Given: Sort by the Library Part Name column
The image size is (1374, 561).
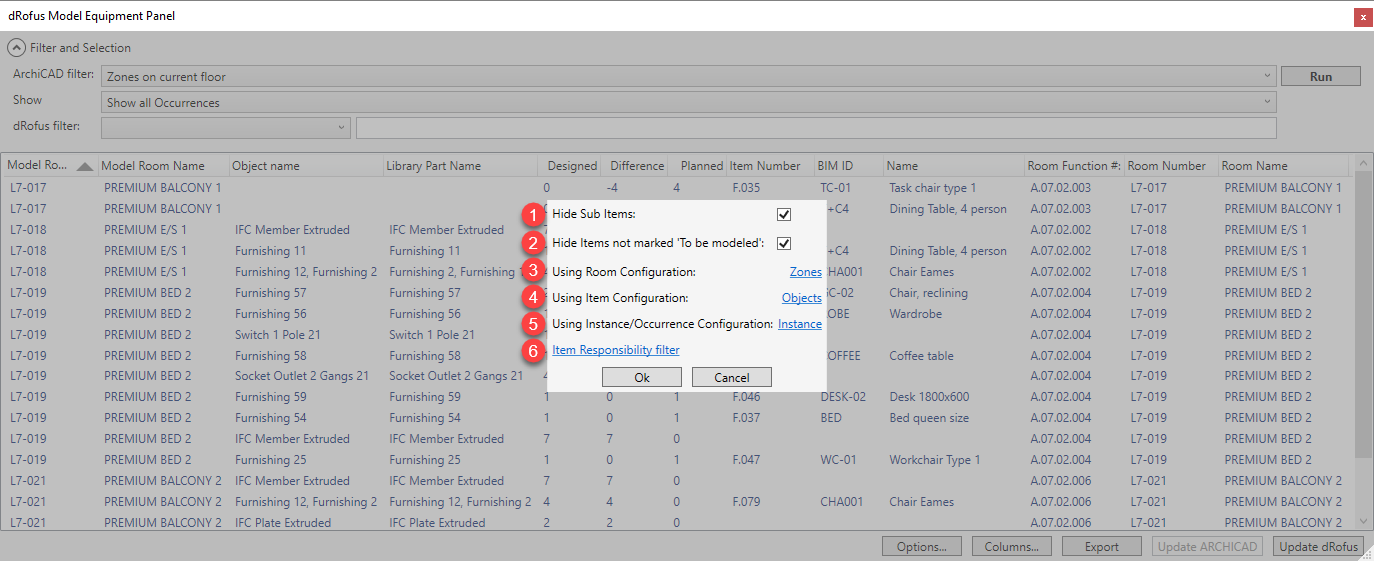Looking at the screenshot, I should pyautogui.click(x=434, y=166).
